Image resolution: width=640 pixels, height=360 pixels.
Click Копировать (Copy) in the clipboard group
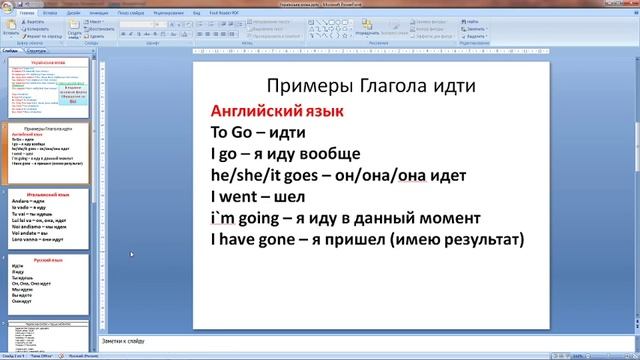click(x=35, y=29)
